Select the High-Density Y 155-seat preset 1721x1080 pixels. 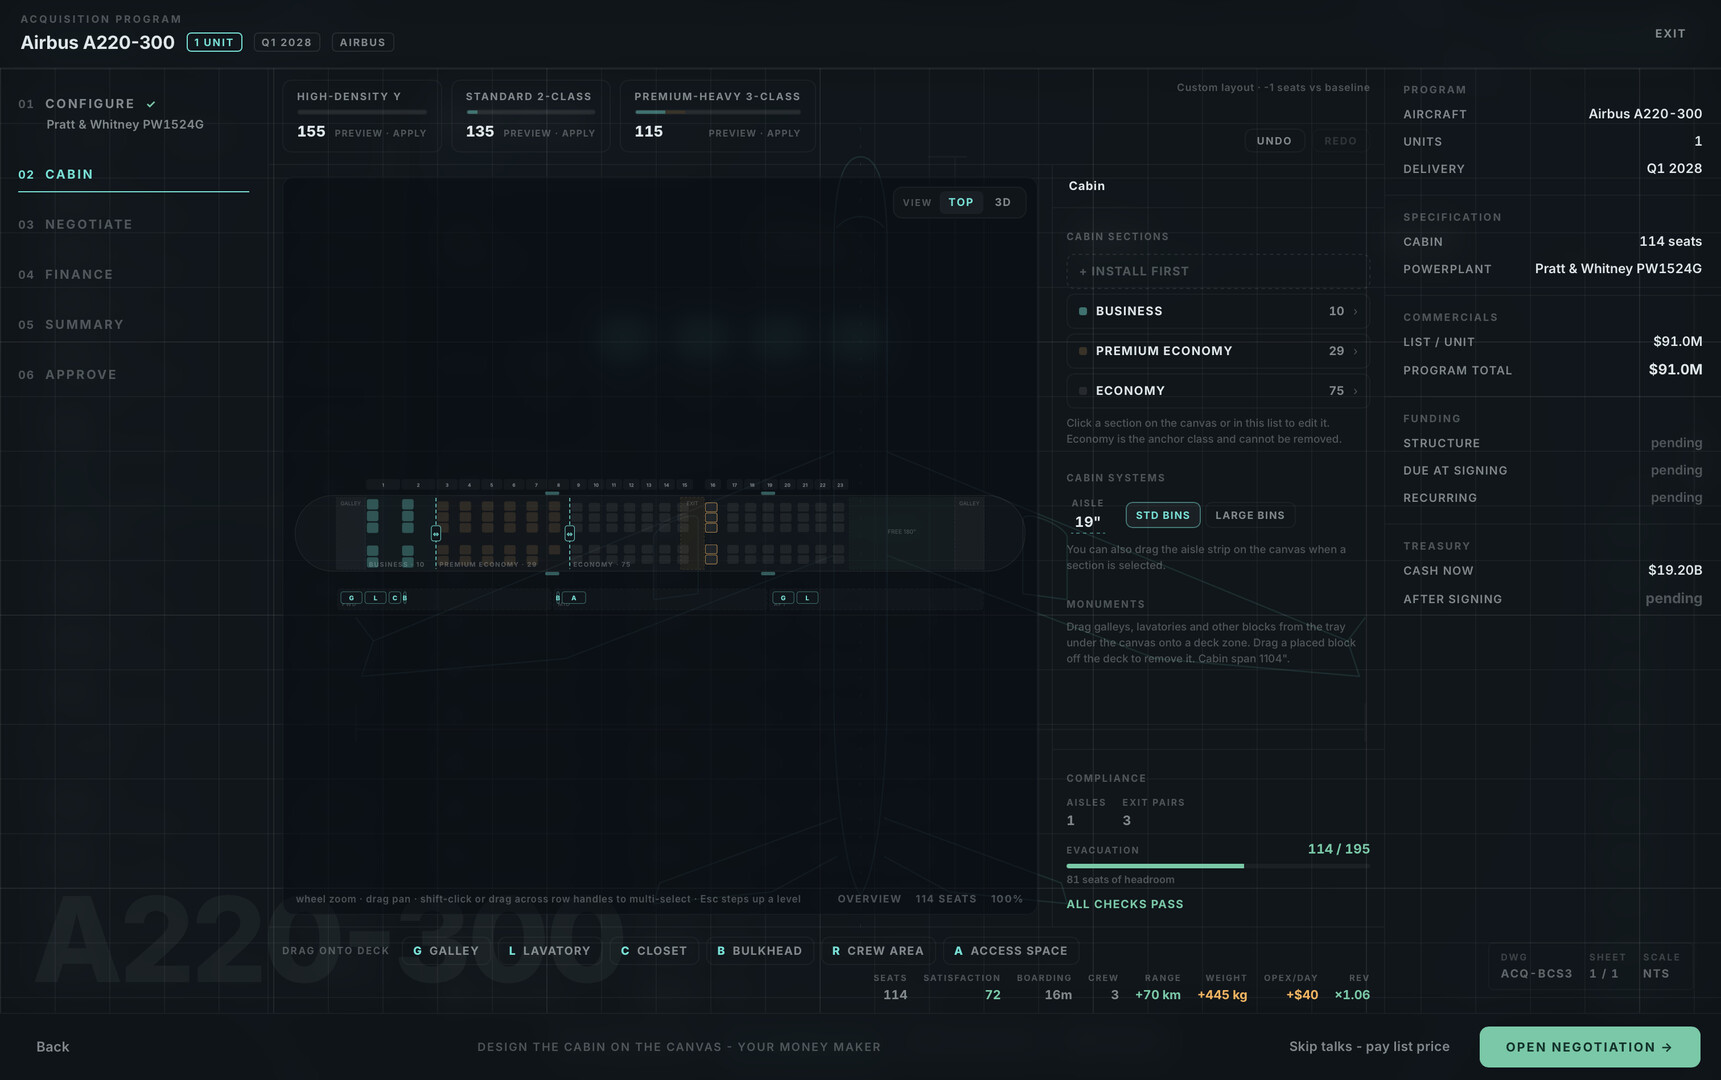click(x=362, y=116)
